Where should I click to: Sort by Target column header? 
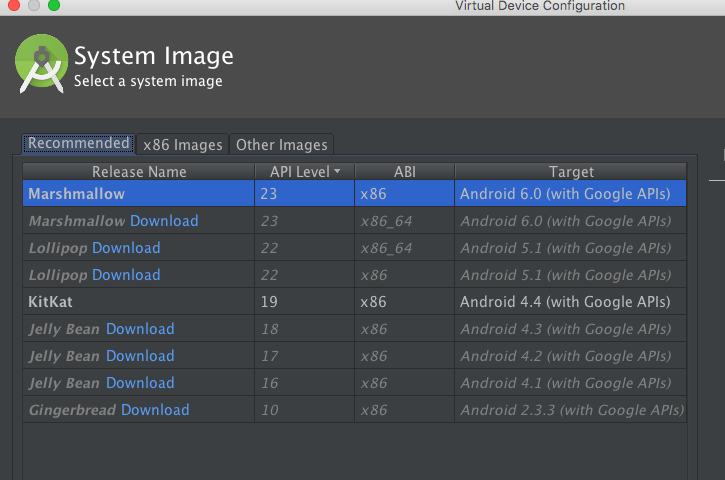tap(571, 172)
